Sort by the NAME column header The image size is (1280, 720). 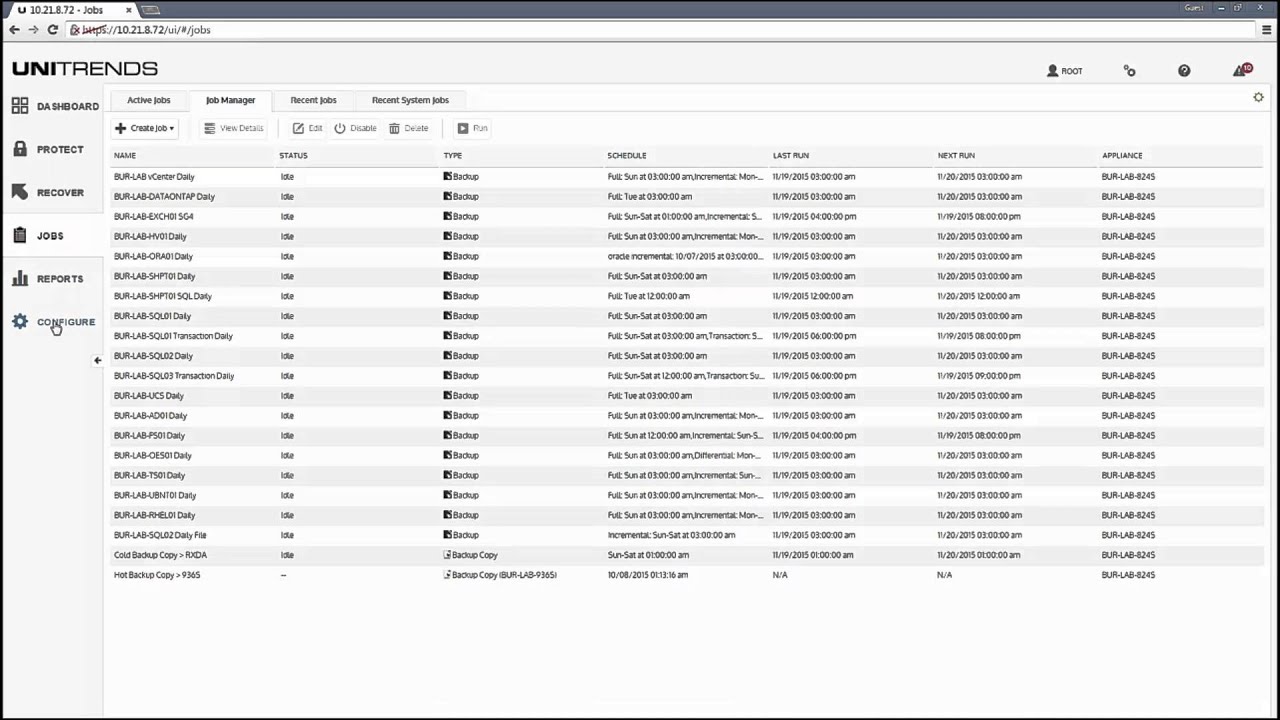tap(124, 155)
